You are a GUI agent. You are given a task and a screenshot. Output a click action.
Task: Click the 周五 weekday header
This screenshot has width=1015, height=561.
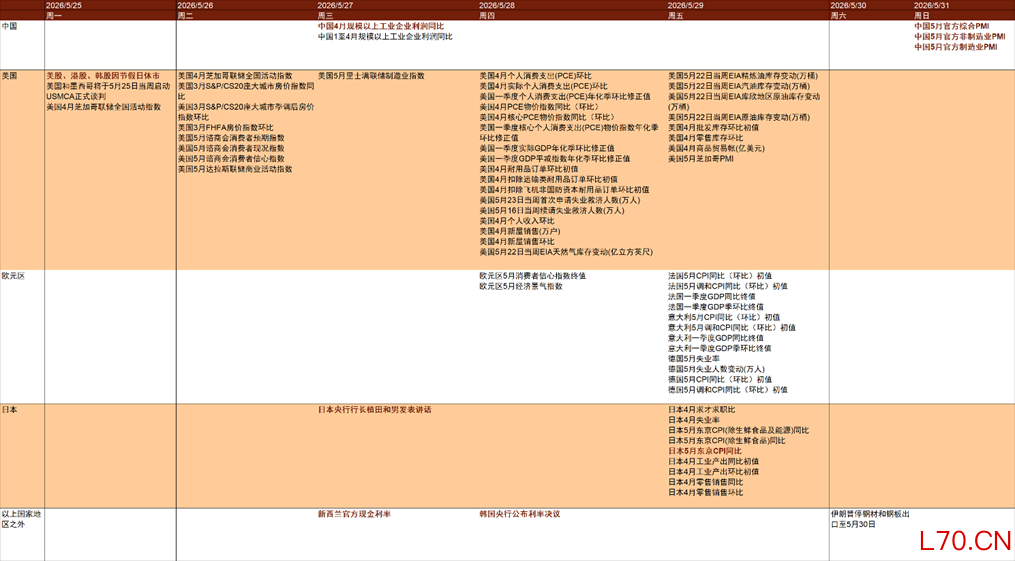pyautogui.click(x=675, y=16)
